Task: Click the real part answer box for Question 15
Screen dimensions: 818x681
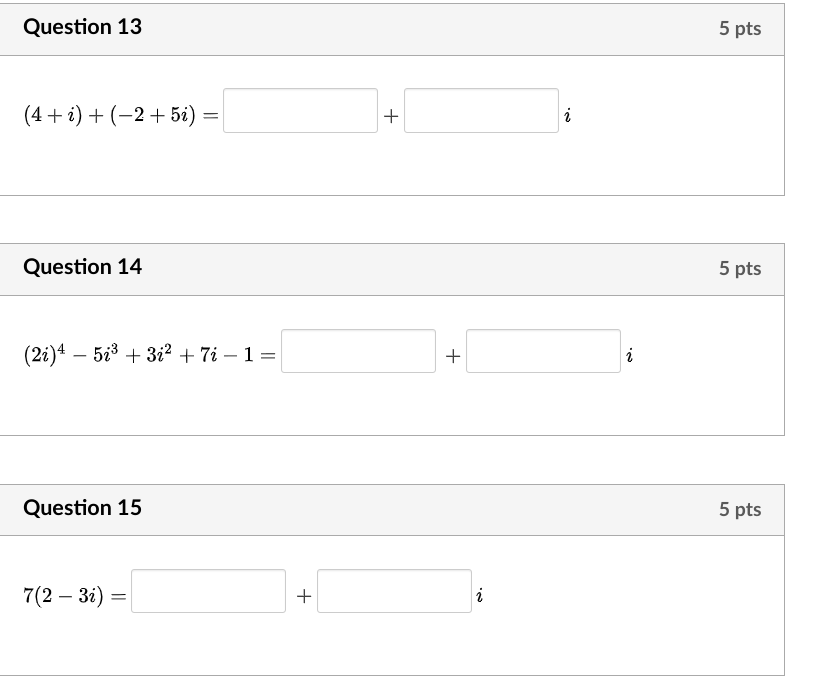Action: point(208,591)
